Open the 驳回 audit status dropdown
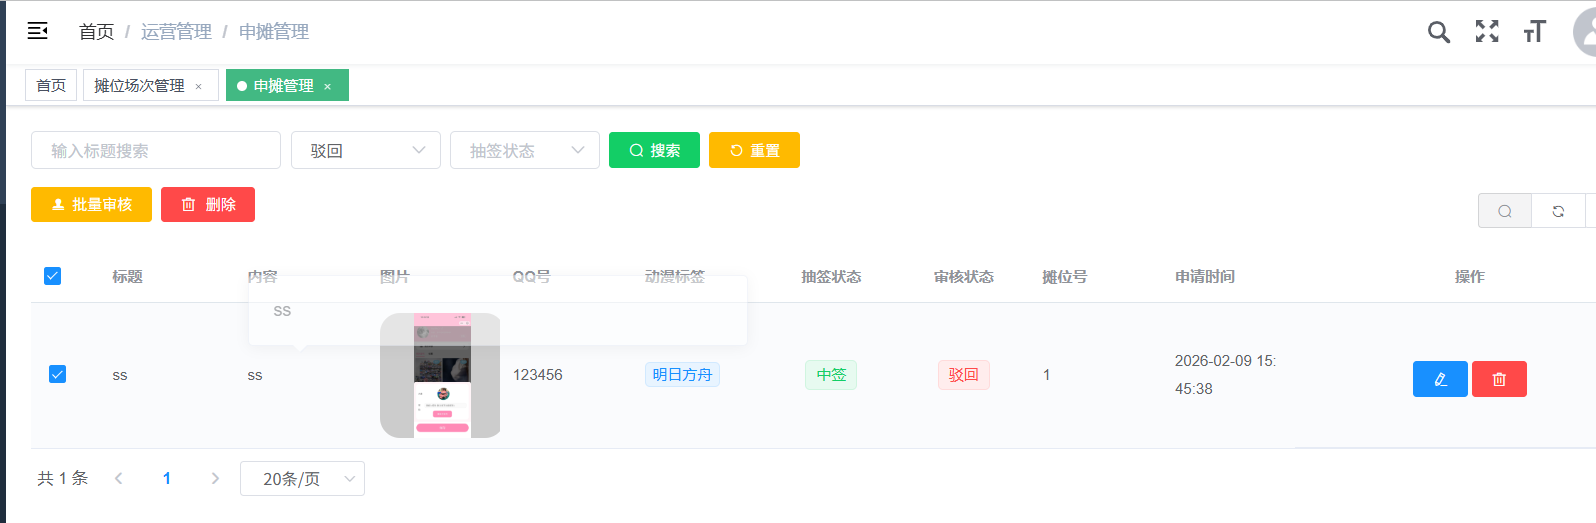The height and width of the screenshot is (523, 1596). (x=365, y=150)
